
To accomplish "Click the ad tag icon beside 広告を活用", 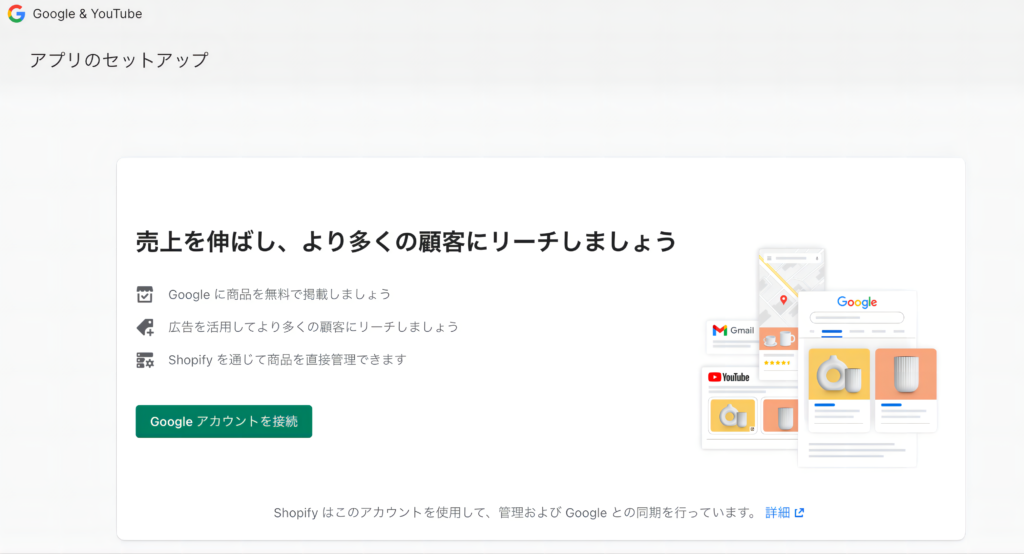I will click(145, 327).
